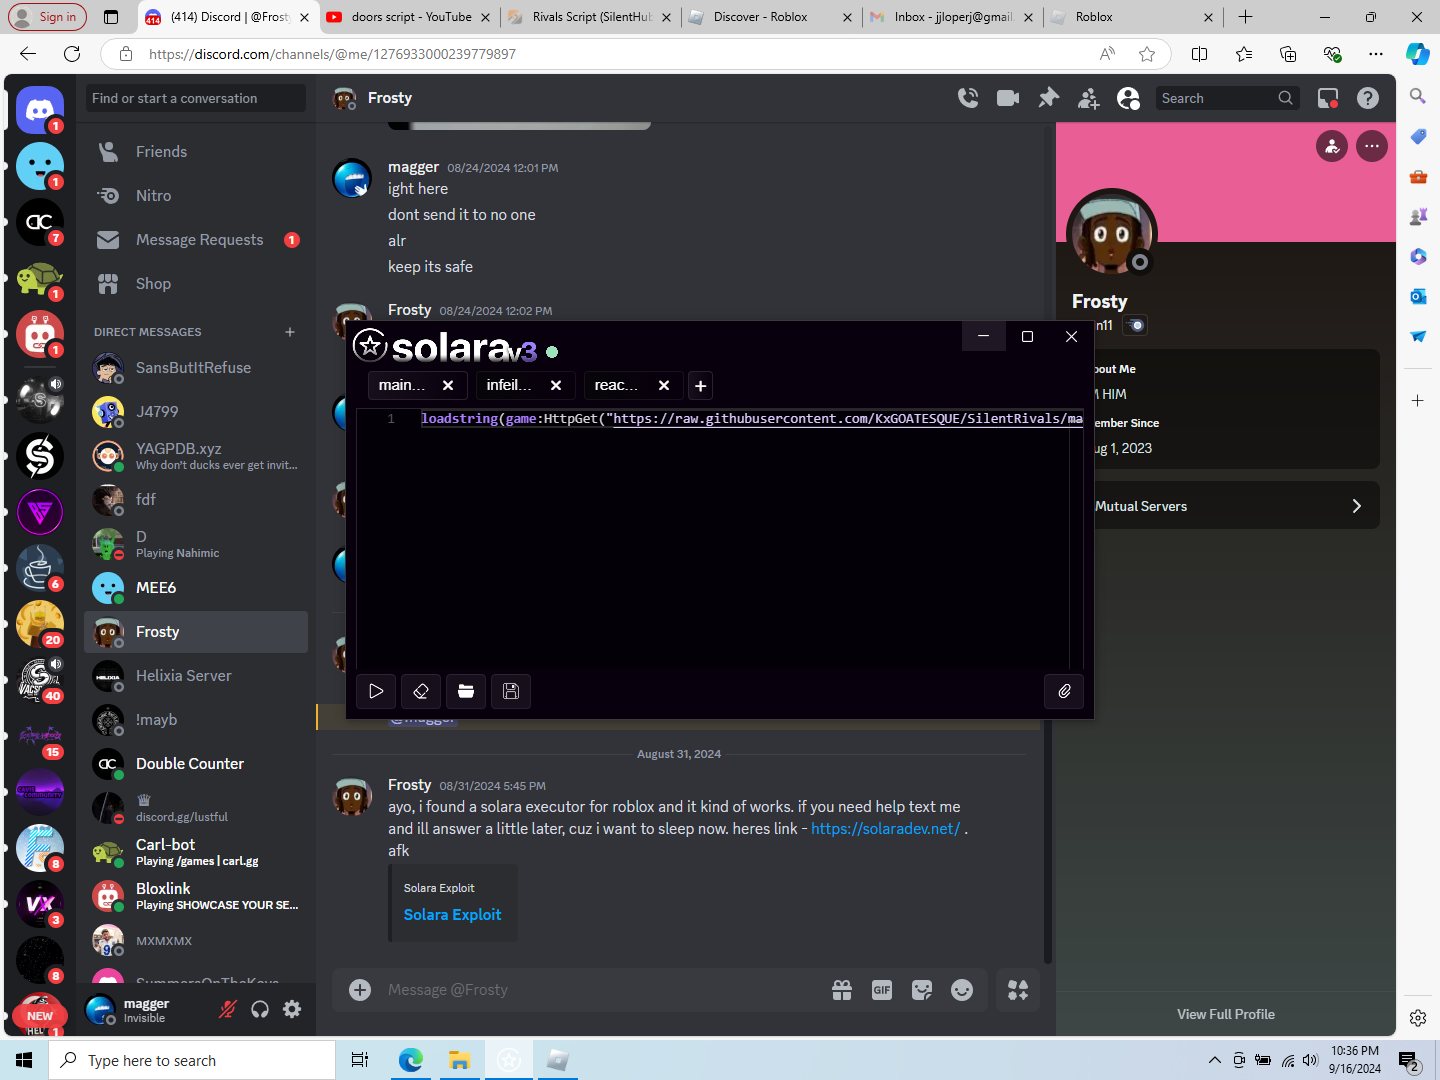Open pinned messages in Frosty chat

(x=1048, y=98)
